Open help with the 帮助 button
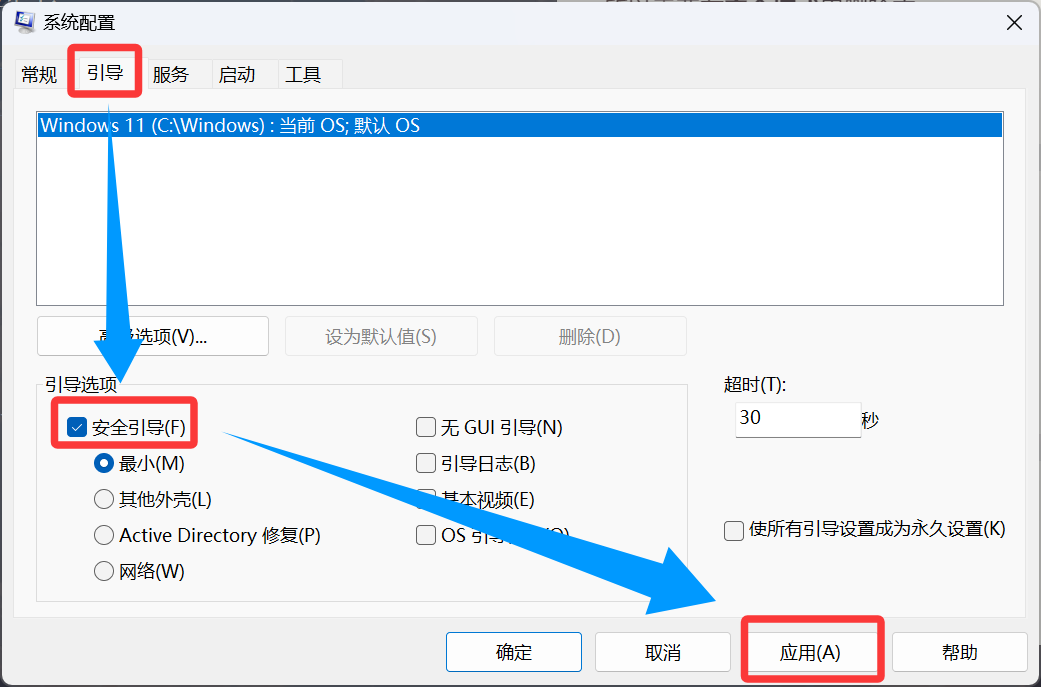The height and width of the screenshot is (687, 1041). click(959, 652)
